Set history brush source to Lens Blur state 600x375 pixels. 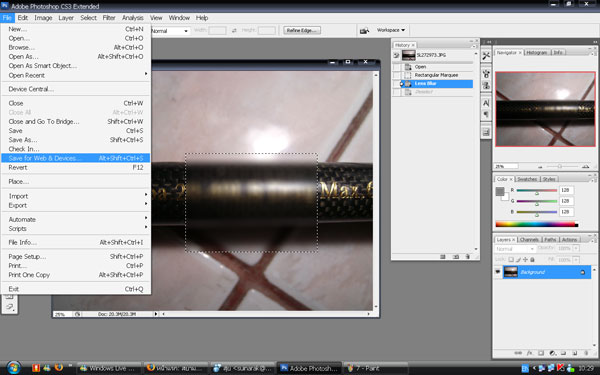pos(397,84)
